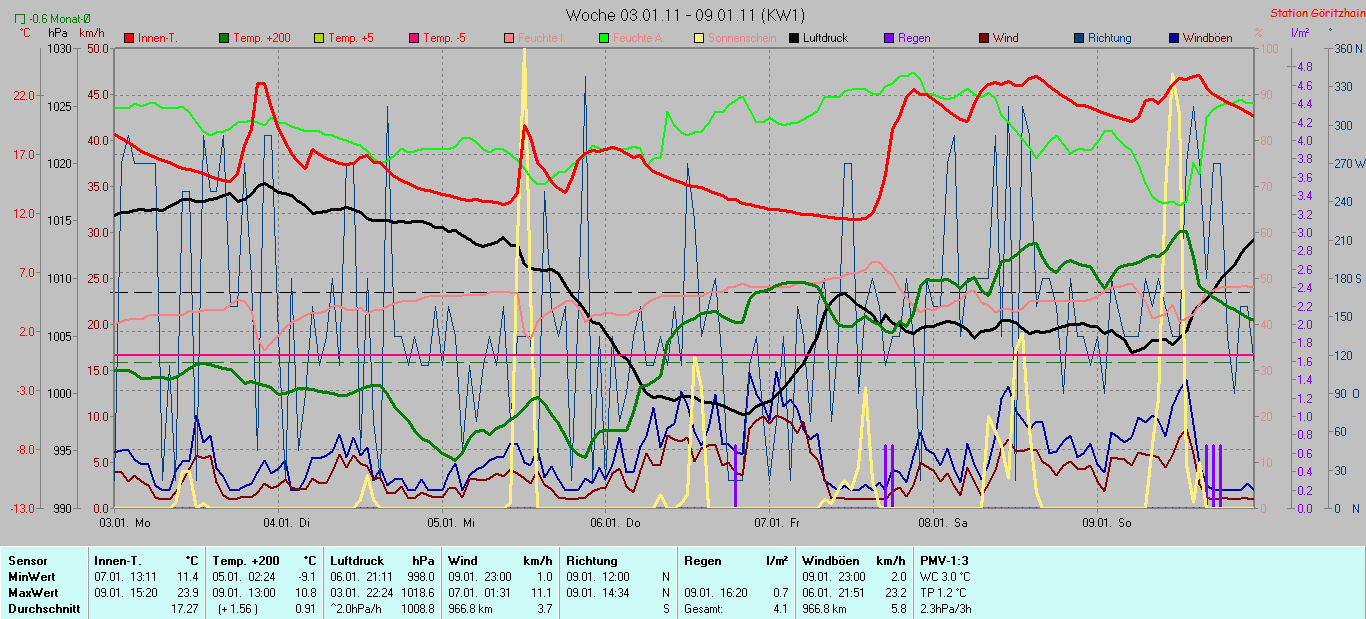Click the 2.3hPa/3h entry
This screenshot has height=619, width=1366.
coord(946,609)
